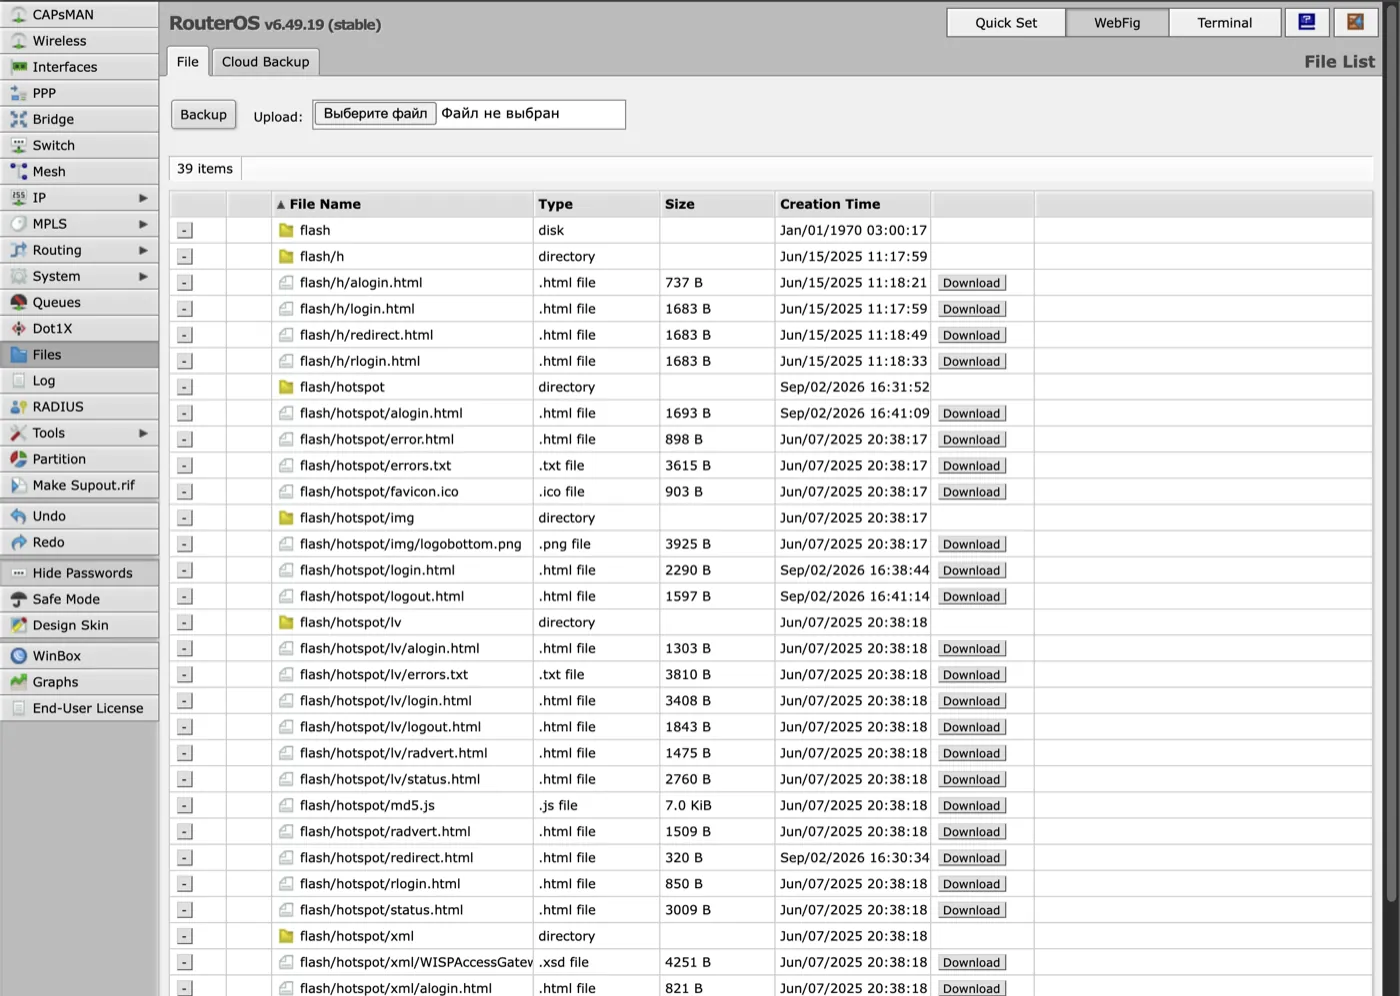This screenshot has height=996, width=1400.
Task: Click the Undo arrow icon
Action: pos(18,516)
